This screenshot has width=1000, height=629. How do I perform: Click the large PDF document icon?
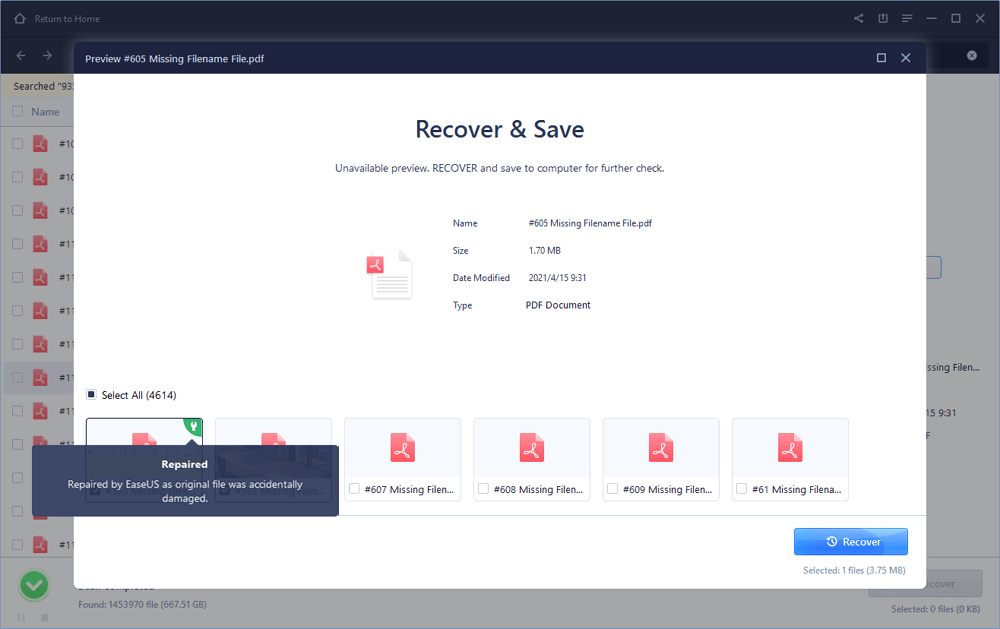point(390,274)
